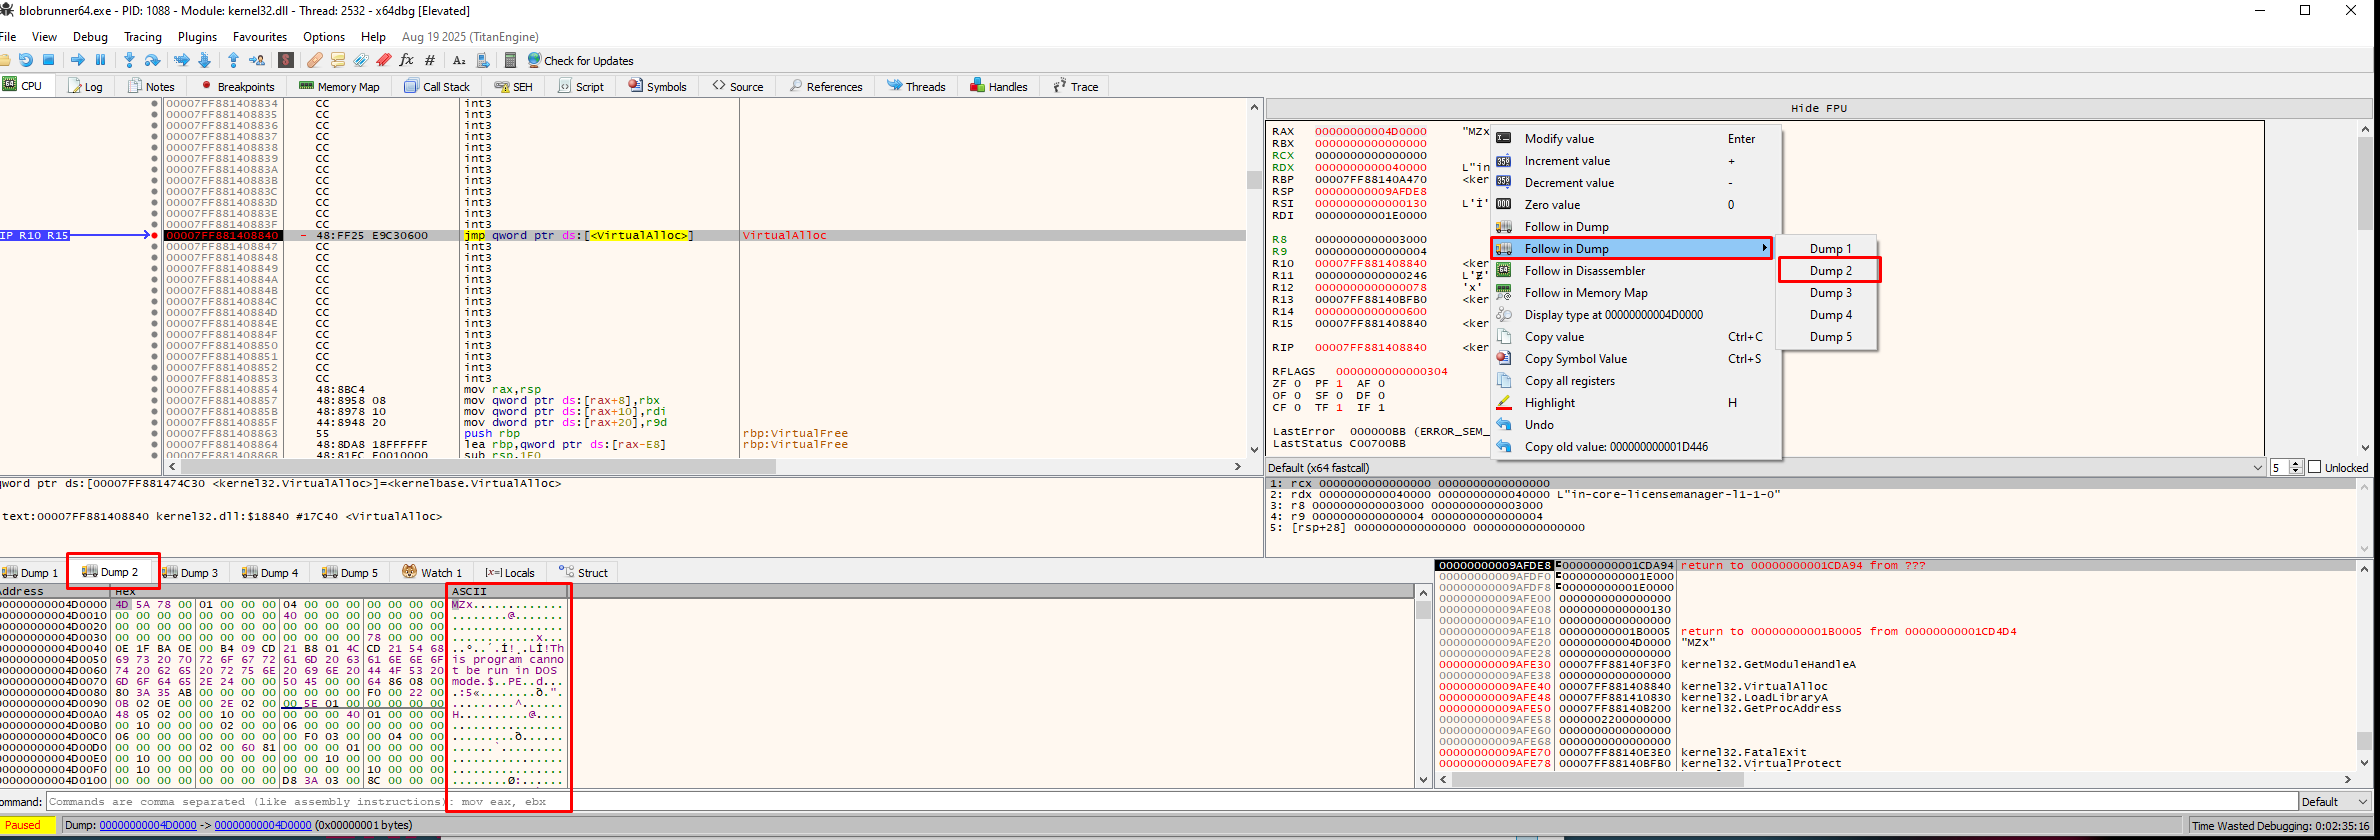2380x840 pixels.
Task: Click the Step Into toolbar icon
Action: pyautogui.click(x=129, y=60)
